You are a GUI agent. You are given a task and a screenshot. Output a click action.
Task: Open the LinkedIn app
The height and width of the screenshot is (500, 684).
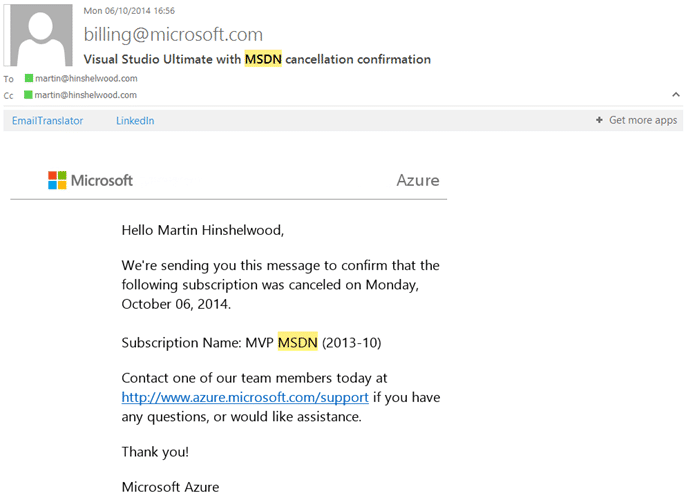click(x=135, y=121)
